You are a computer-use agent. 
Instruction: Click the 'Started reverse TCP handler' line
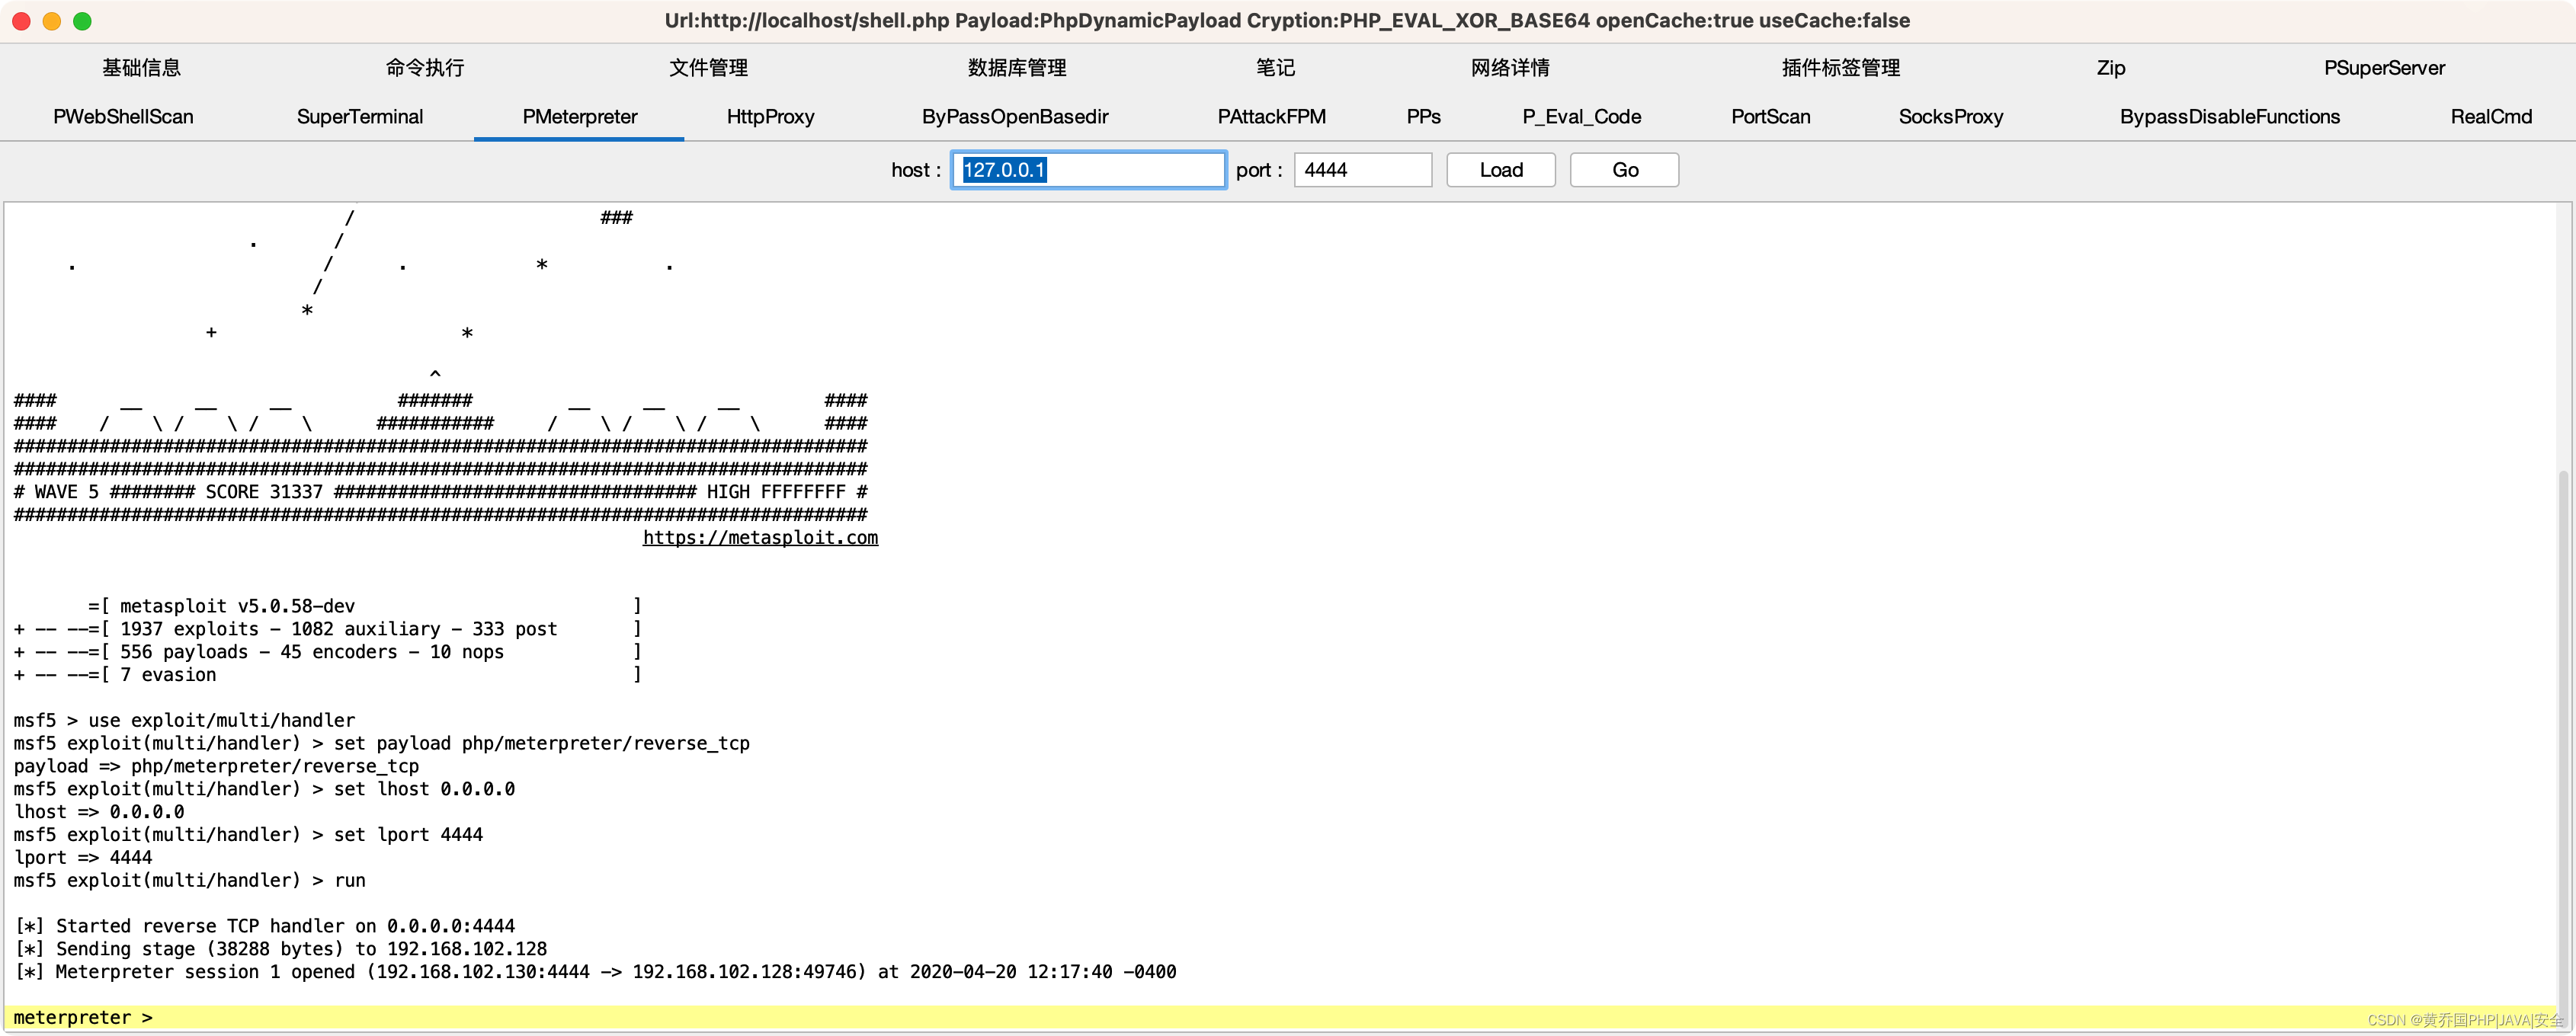coord(265,927)
